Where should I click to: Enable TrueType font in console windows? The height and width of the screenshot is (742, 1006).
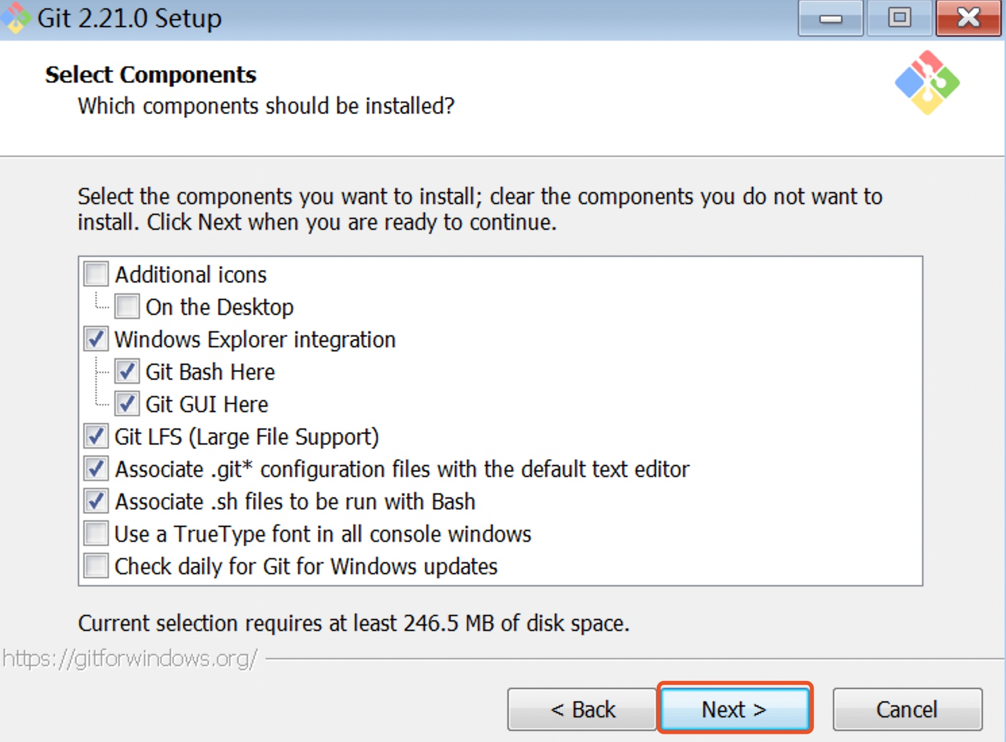[96, 534]
